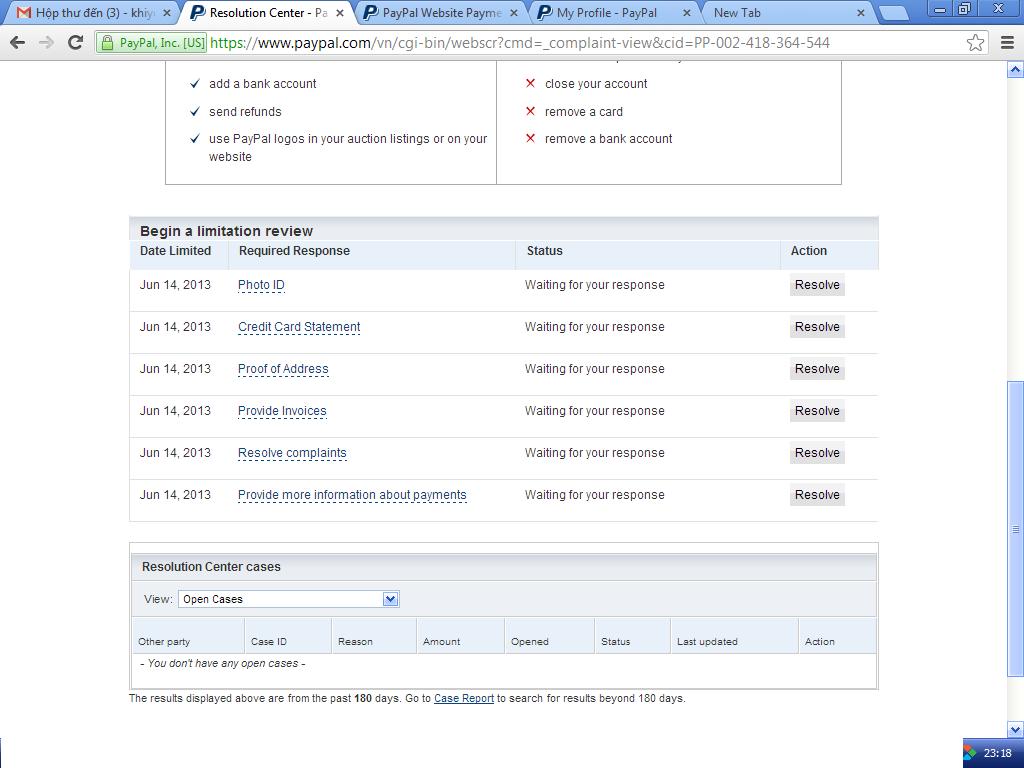
Task: Click the Status header in limitation review
Action: click(545, 251)
